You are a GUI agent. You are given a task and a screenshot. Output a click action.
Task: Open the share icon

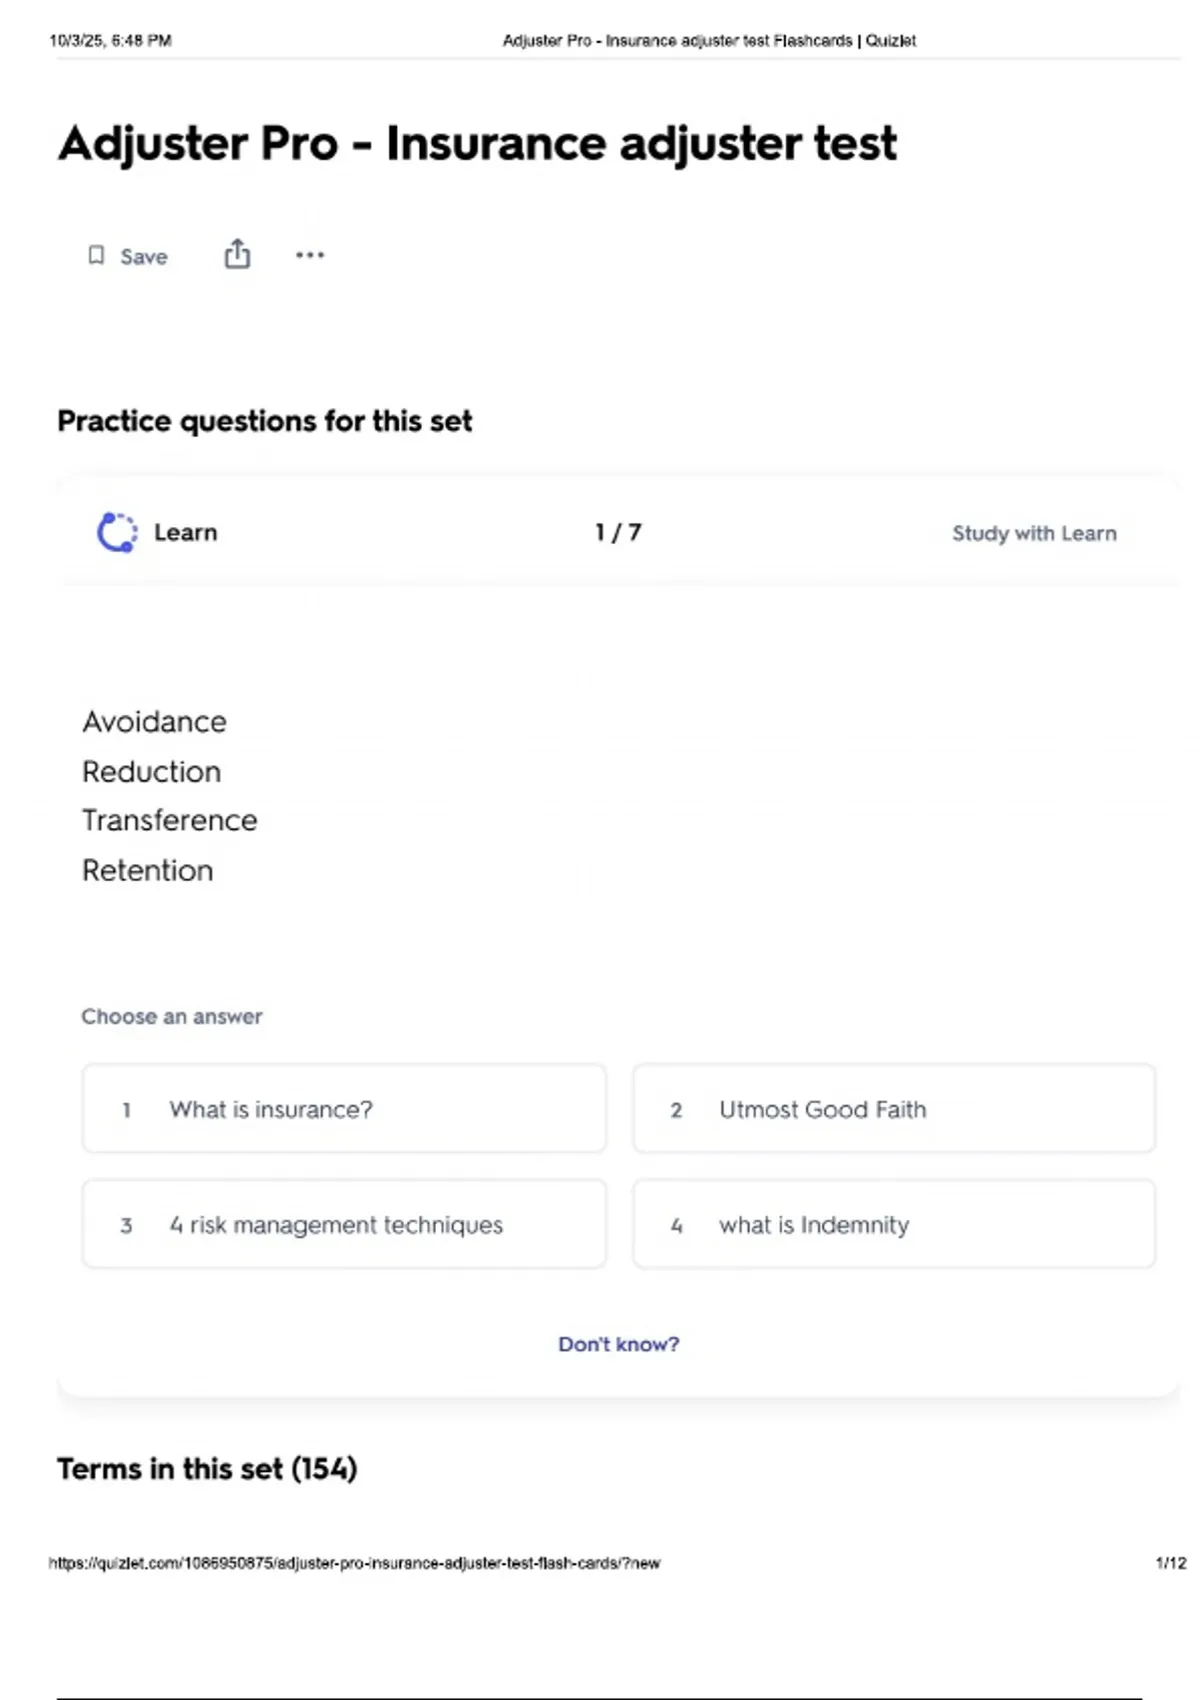(237, 254)
